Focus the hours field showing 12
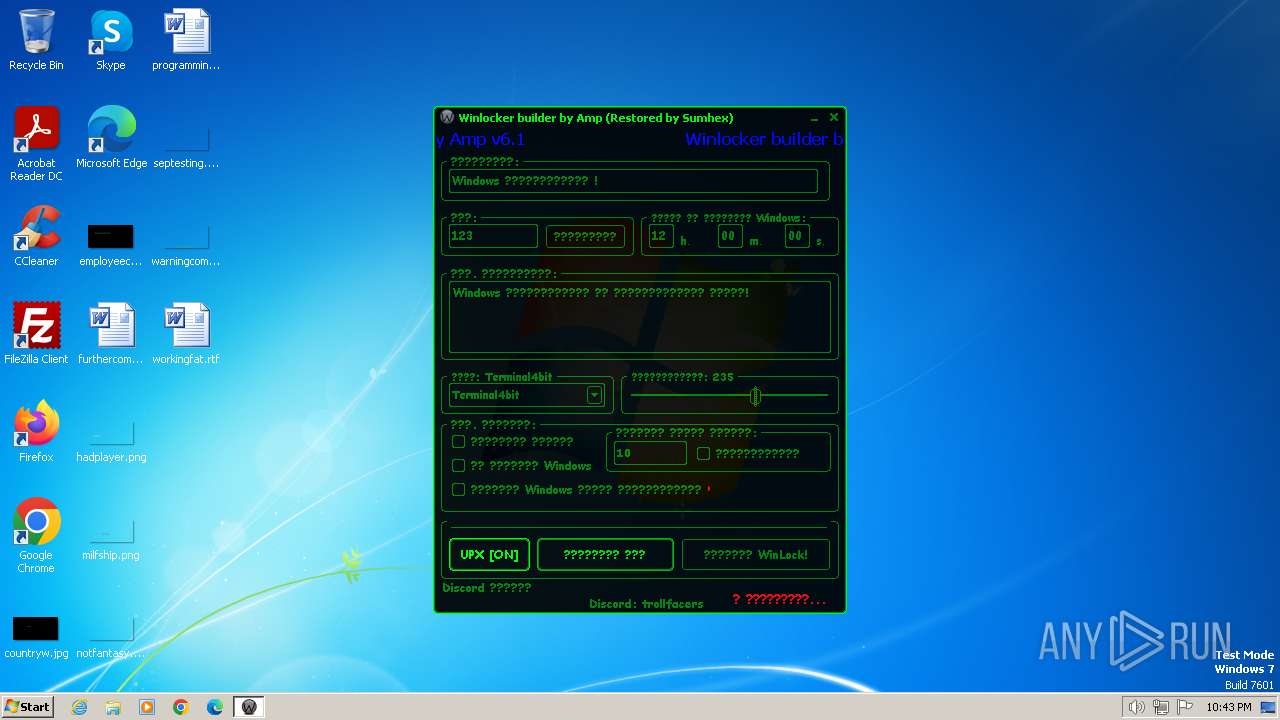Image resolution: width=1280 pixels, height=720 pixels. (x=661, y=236)
